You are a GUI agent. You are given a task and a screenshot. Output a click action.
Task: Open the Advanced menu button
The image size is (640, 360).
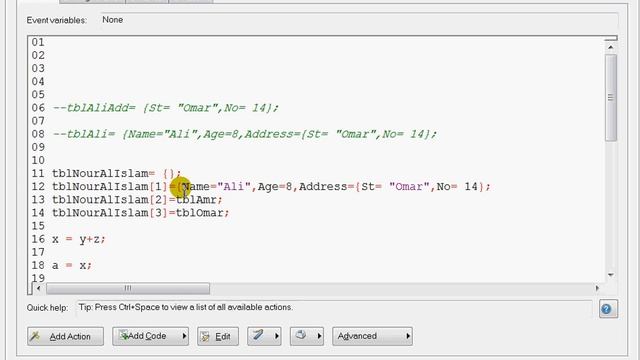pos(372,336)
